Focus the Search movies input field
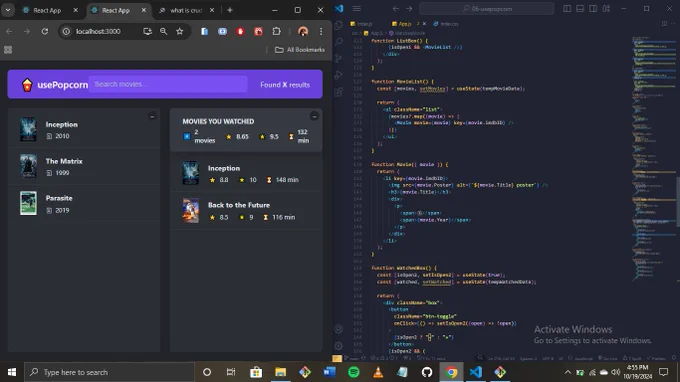 pos(168,84)
